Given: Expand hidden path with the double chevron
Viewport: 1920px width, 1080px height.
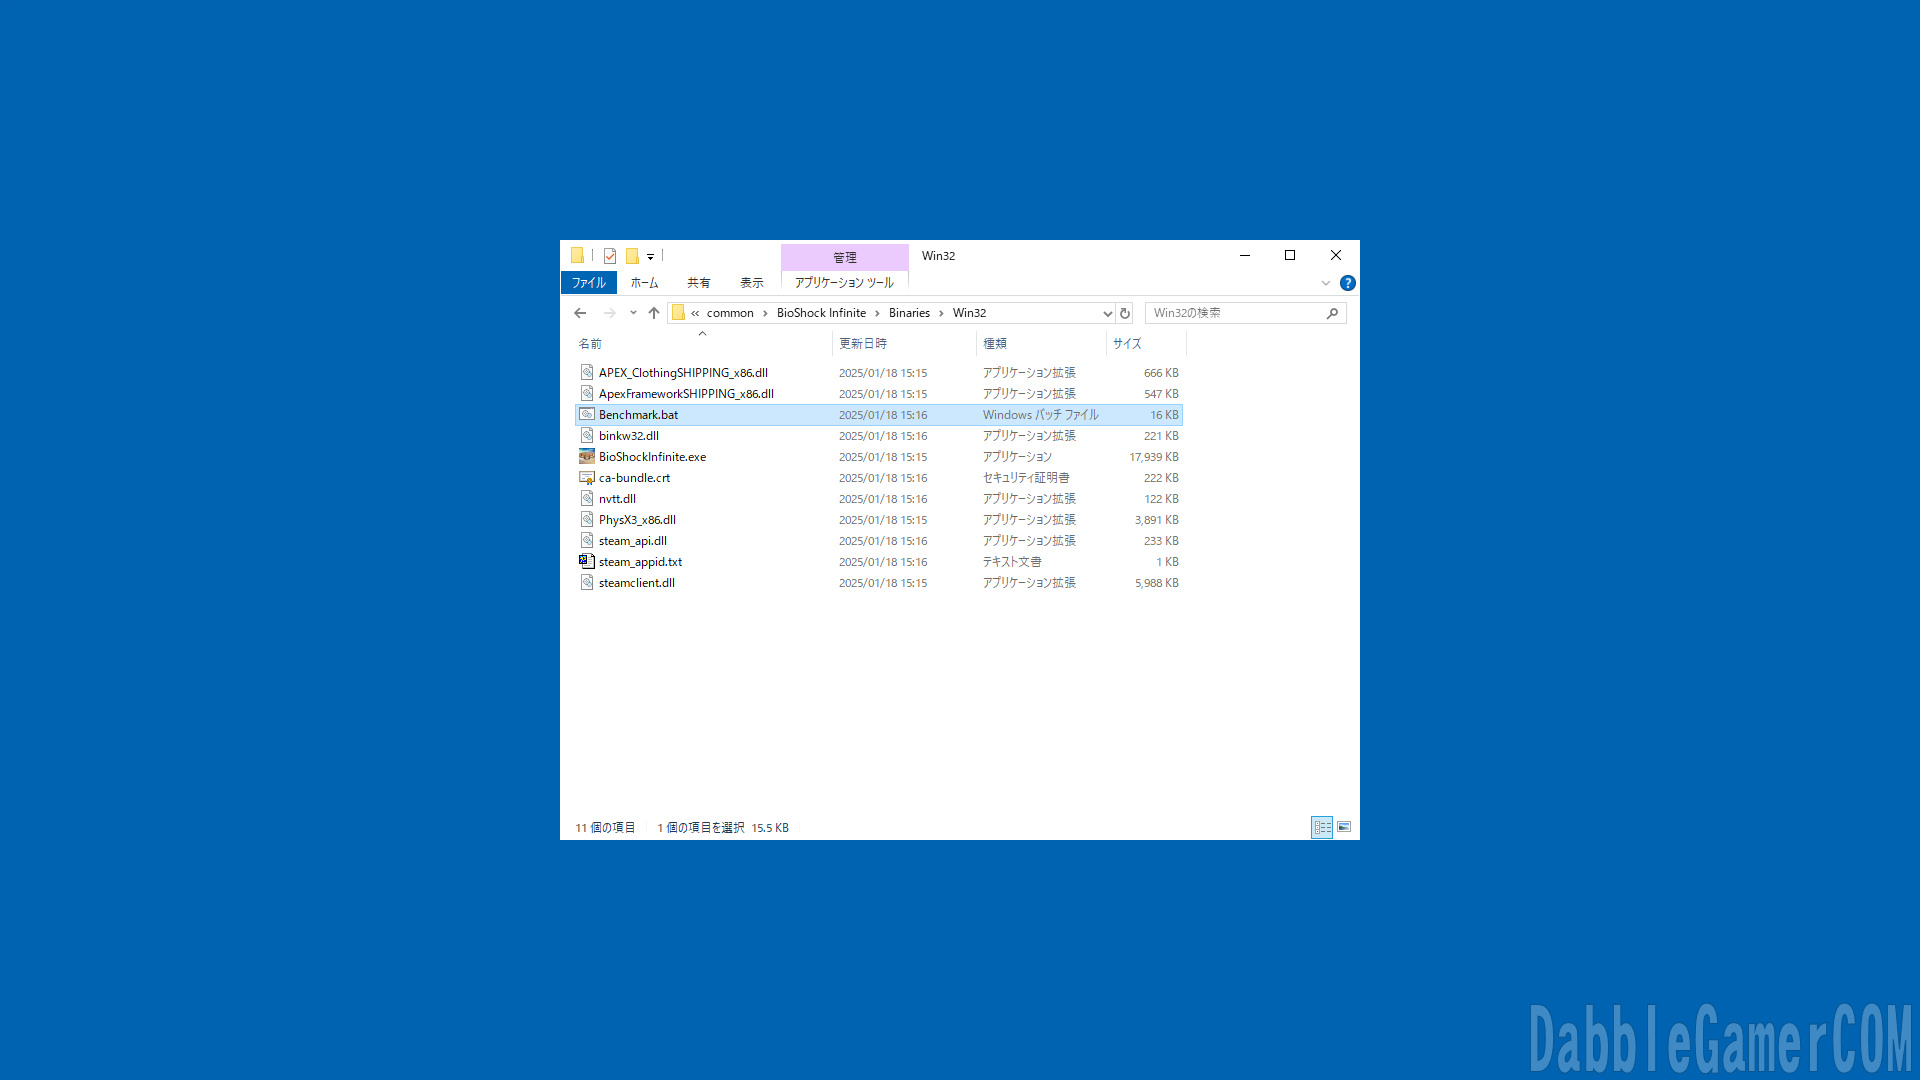Looking at the screenshot, I should [x=695, y=313].
